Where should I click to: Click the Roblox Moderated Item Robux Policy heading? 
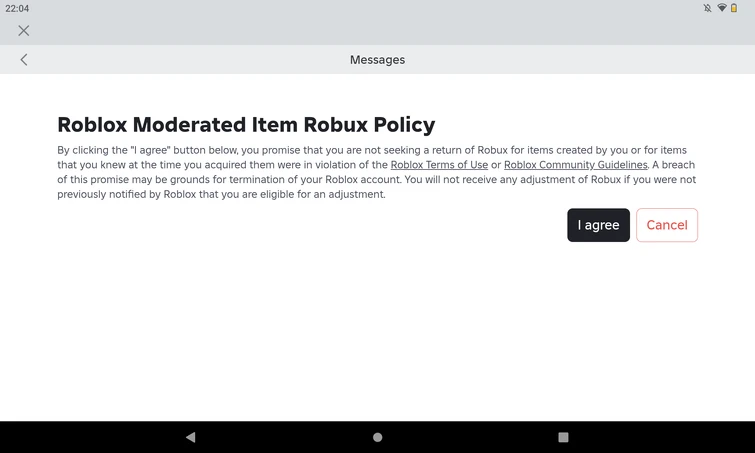[x=246, y=125]
